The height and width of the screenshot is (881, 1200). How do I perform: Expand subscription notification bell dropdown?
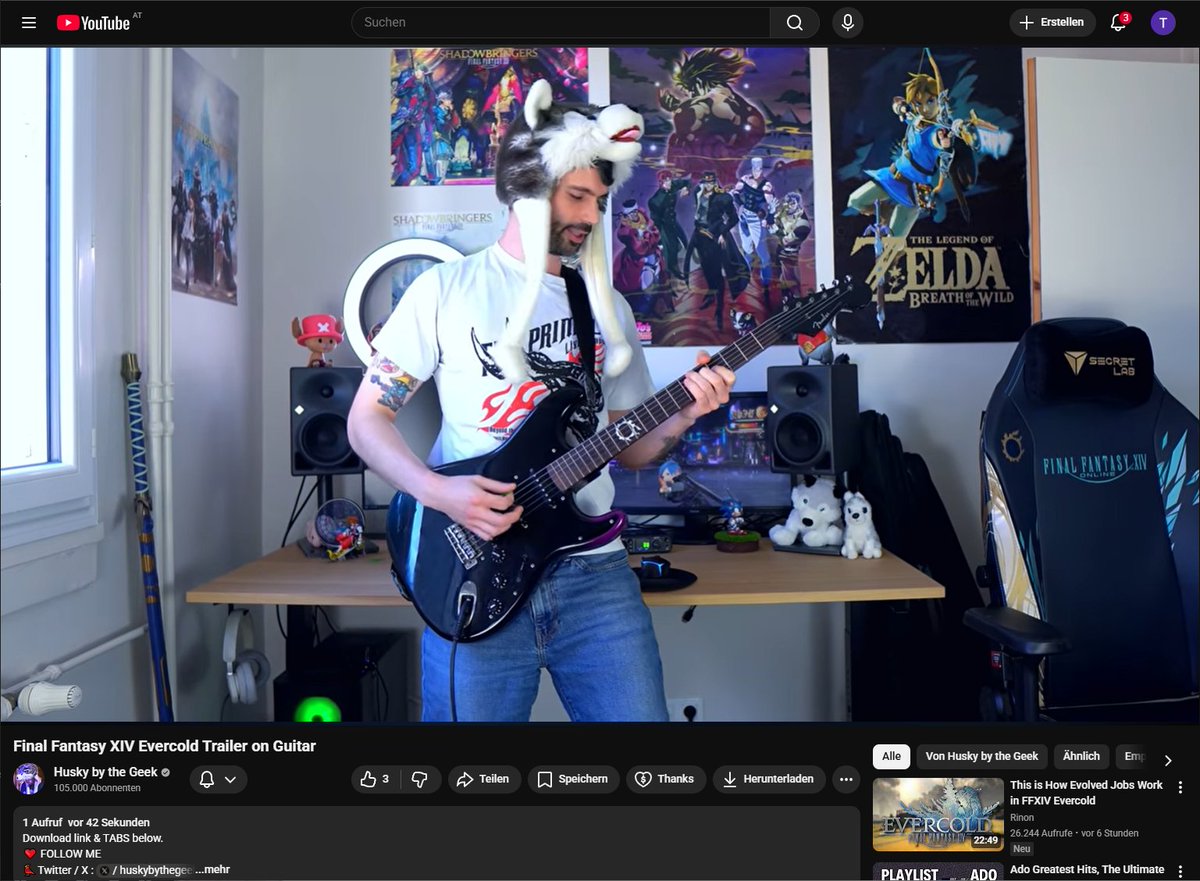pyautogui.click(x=217, y=779)
